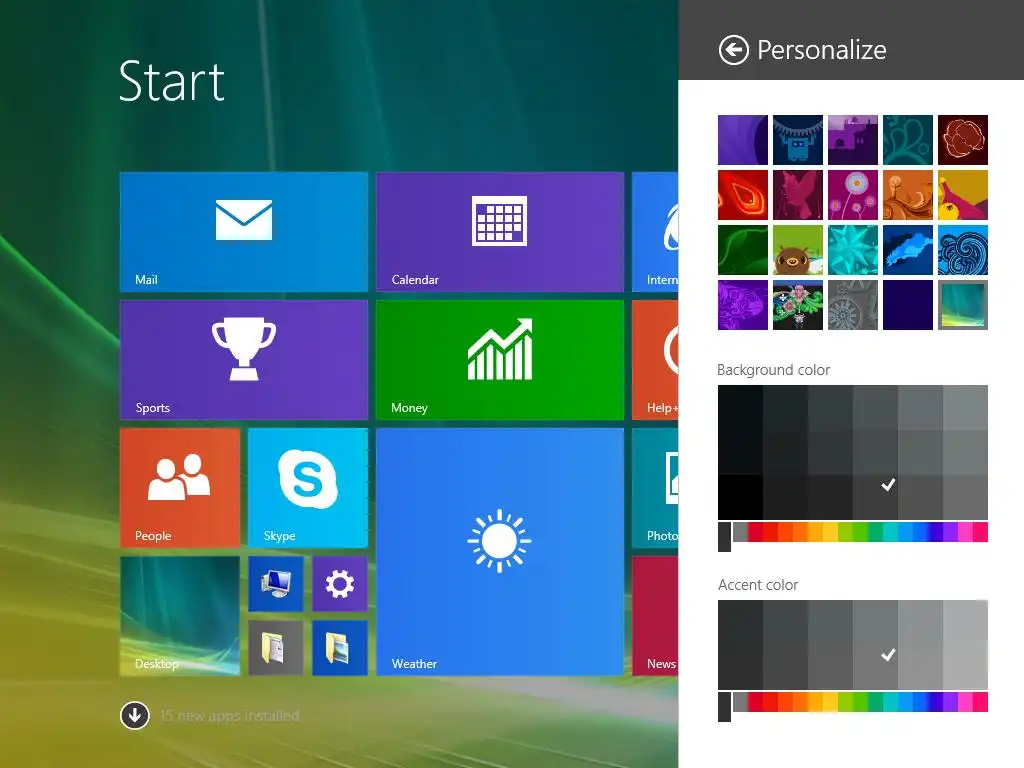Screen dimensions: 1024x768
Task: Choose the lightest gray Accent color swatch
Action: coord(965,645)
